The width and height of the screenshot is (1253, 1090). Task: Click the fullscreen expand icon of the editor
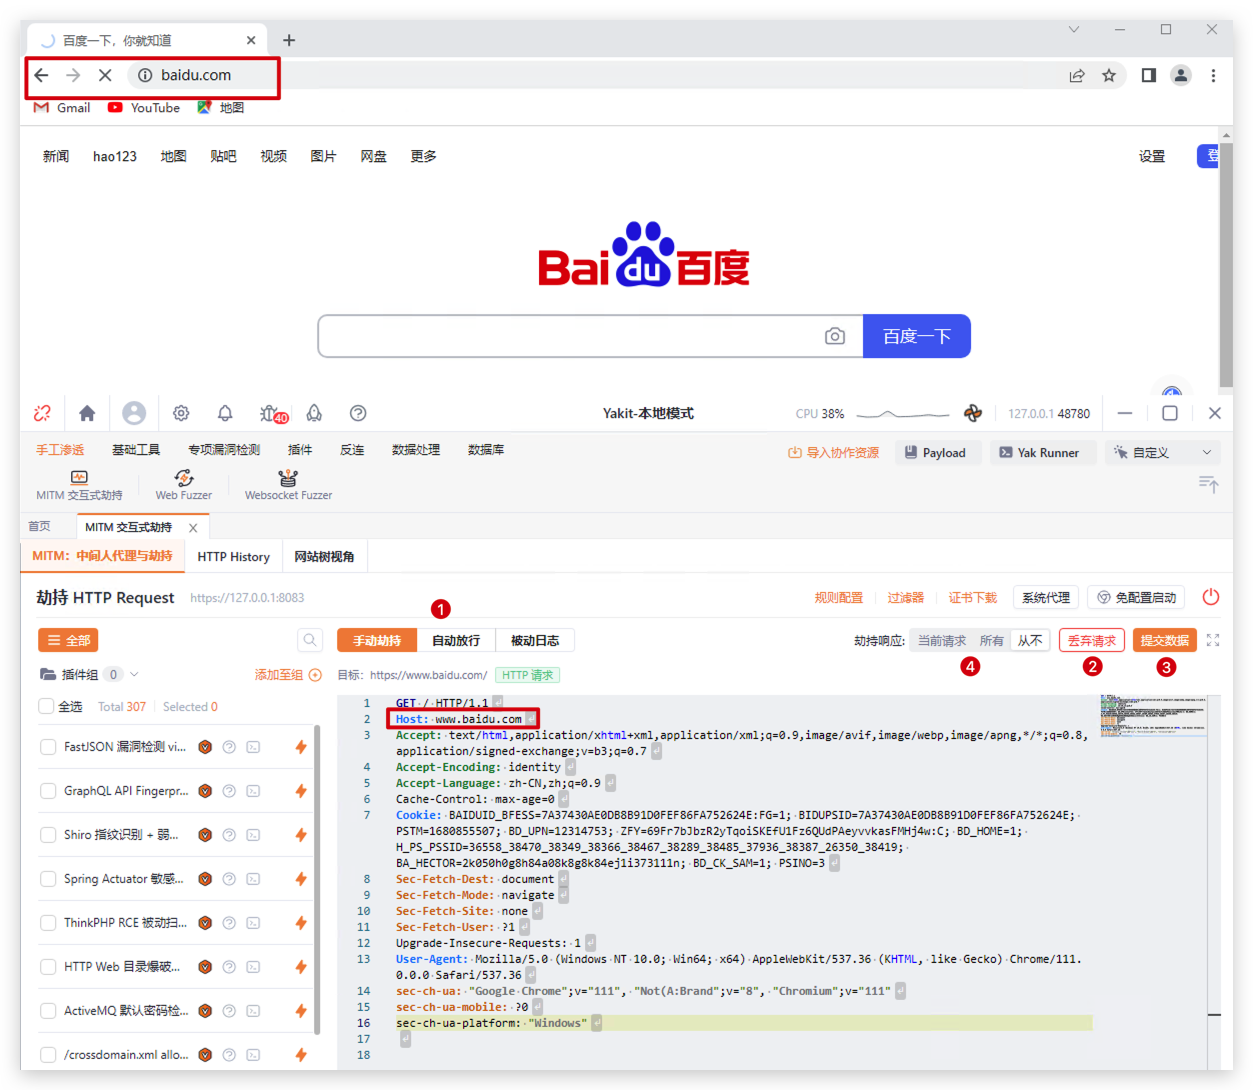pos(1213,640)
